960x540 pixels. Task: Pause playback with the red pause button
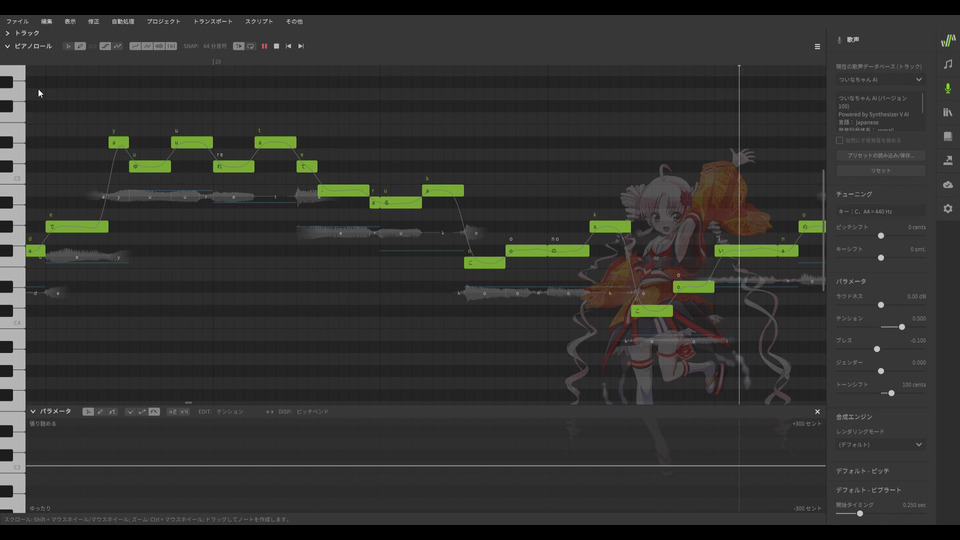tap(264, 46)
